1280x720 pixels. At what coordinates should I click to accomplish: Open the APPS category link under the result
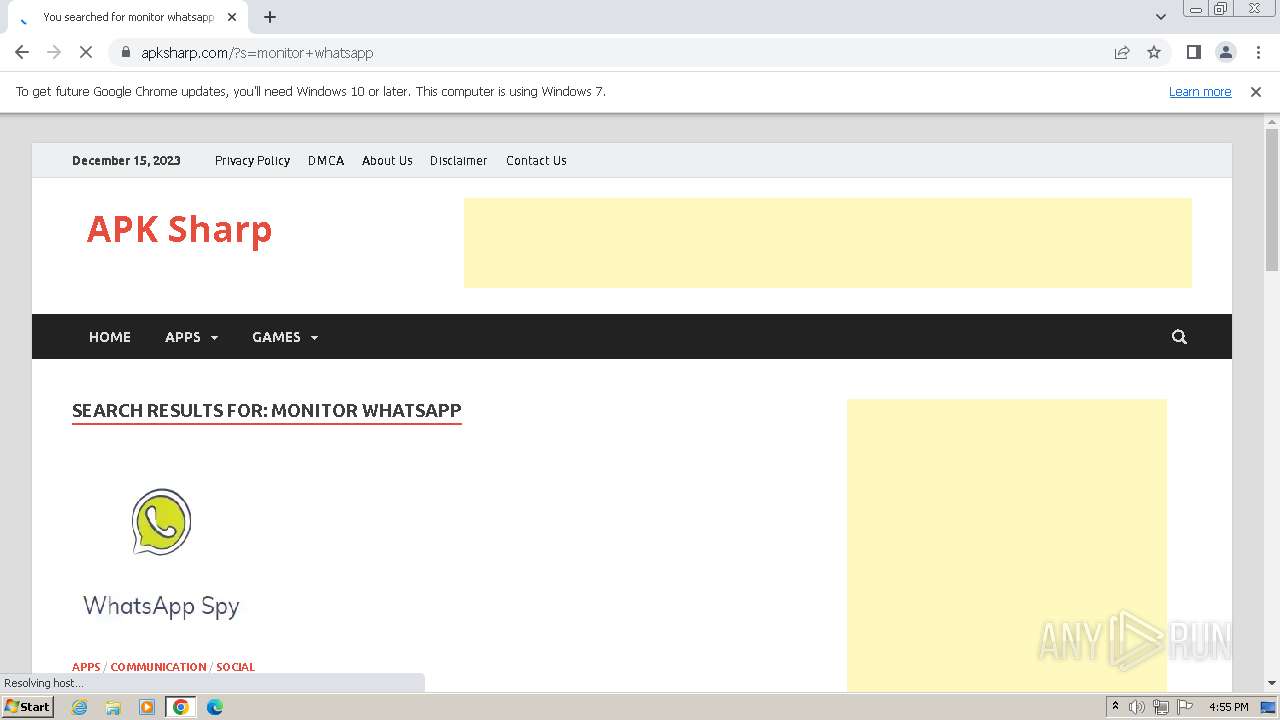click(x=86, y=667)
